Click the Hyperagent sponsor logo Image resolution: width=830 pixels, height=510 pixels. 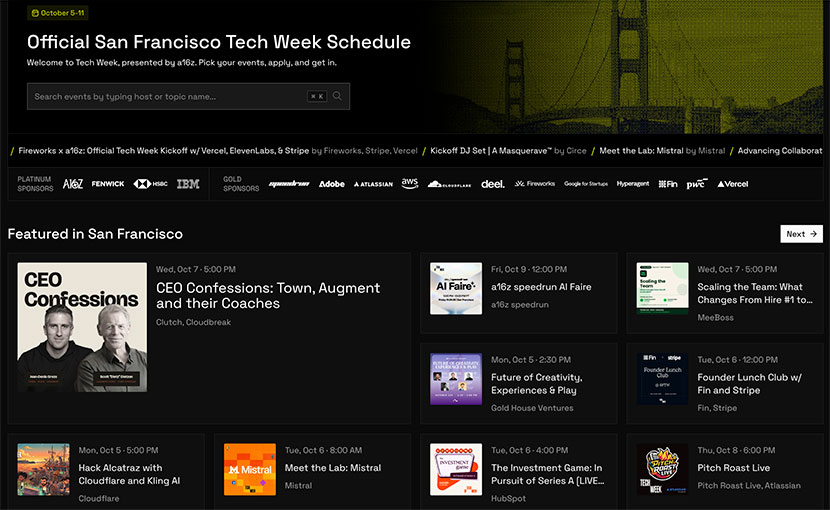coord(633,184)
